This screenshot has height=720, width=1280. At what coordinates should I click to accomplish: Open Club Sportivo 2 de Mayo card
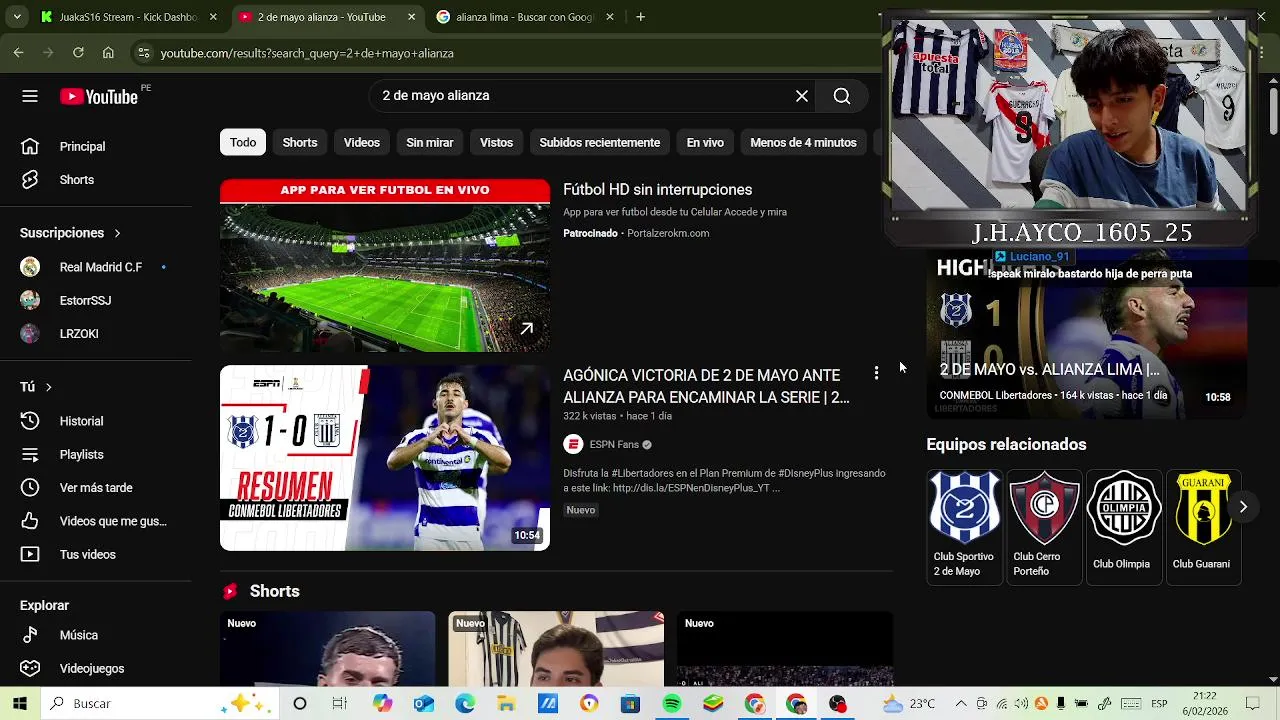tap(964, 526)
